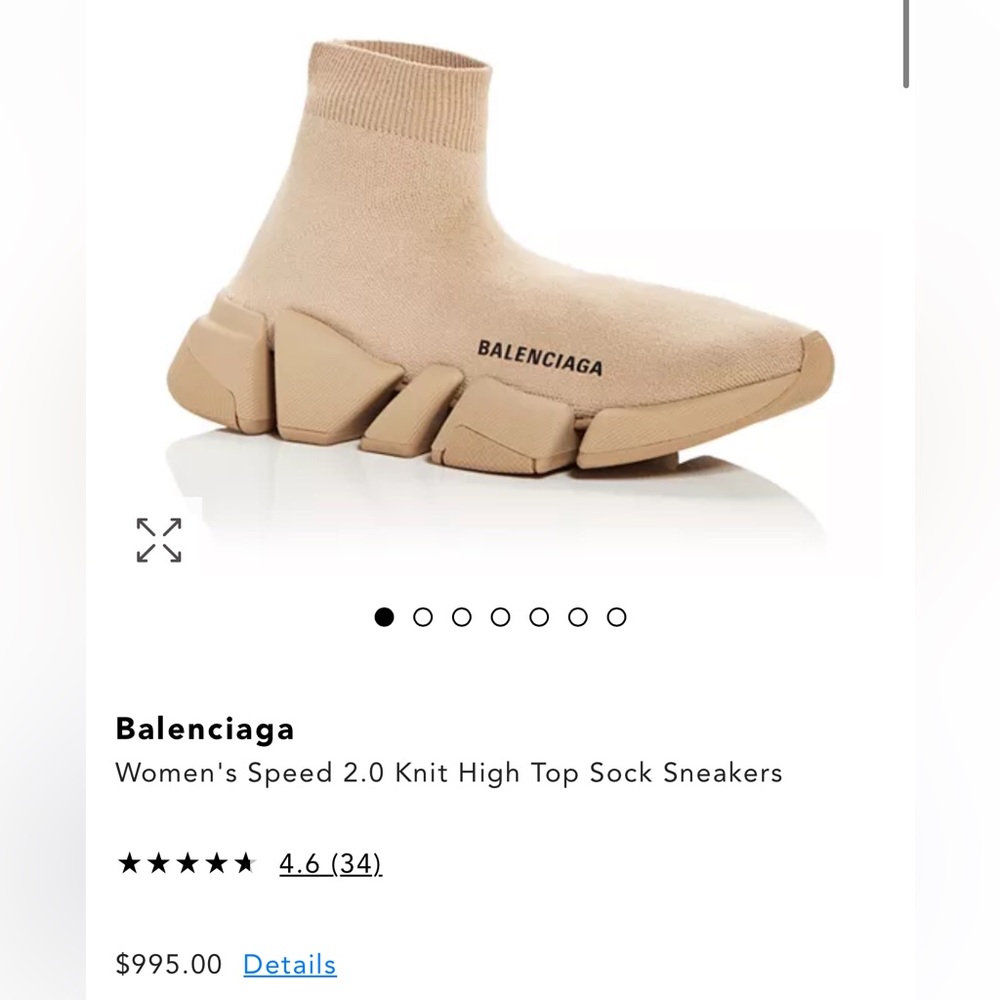Image resolution: width=1000 pixels, height=1000 pixels.
Task: Open reviews via the 4.6 (34) link
Action: [x=330, y=861]
